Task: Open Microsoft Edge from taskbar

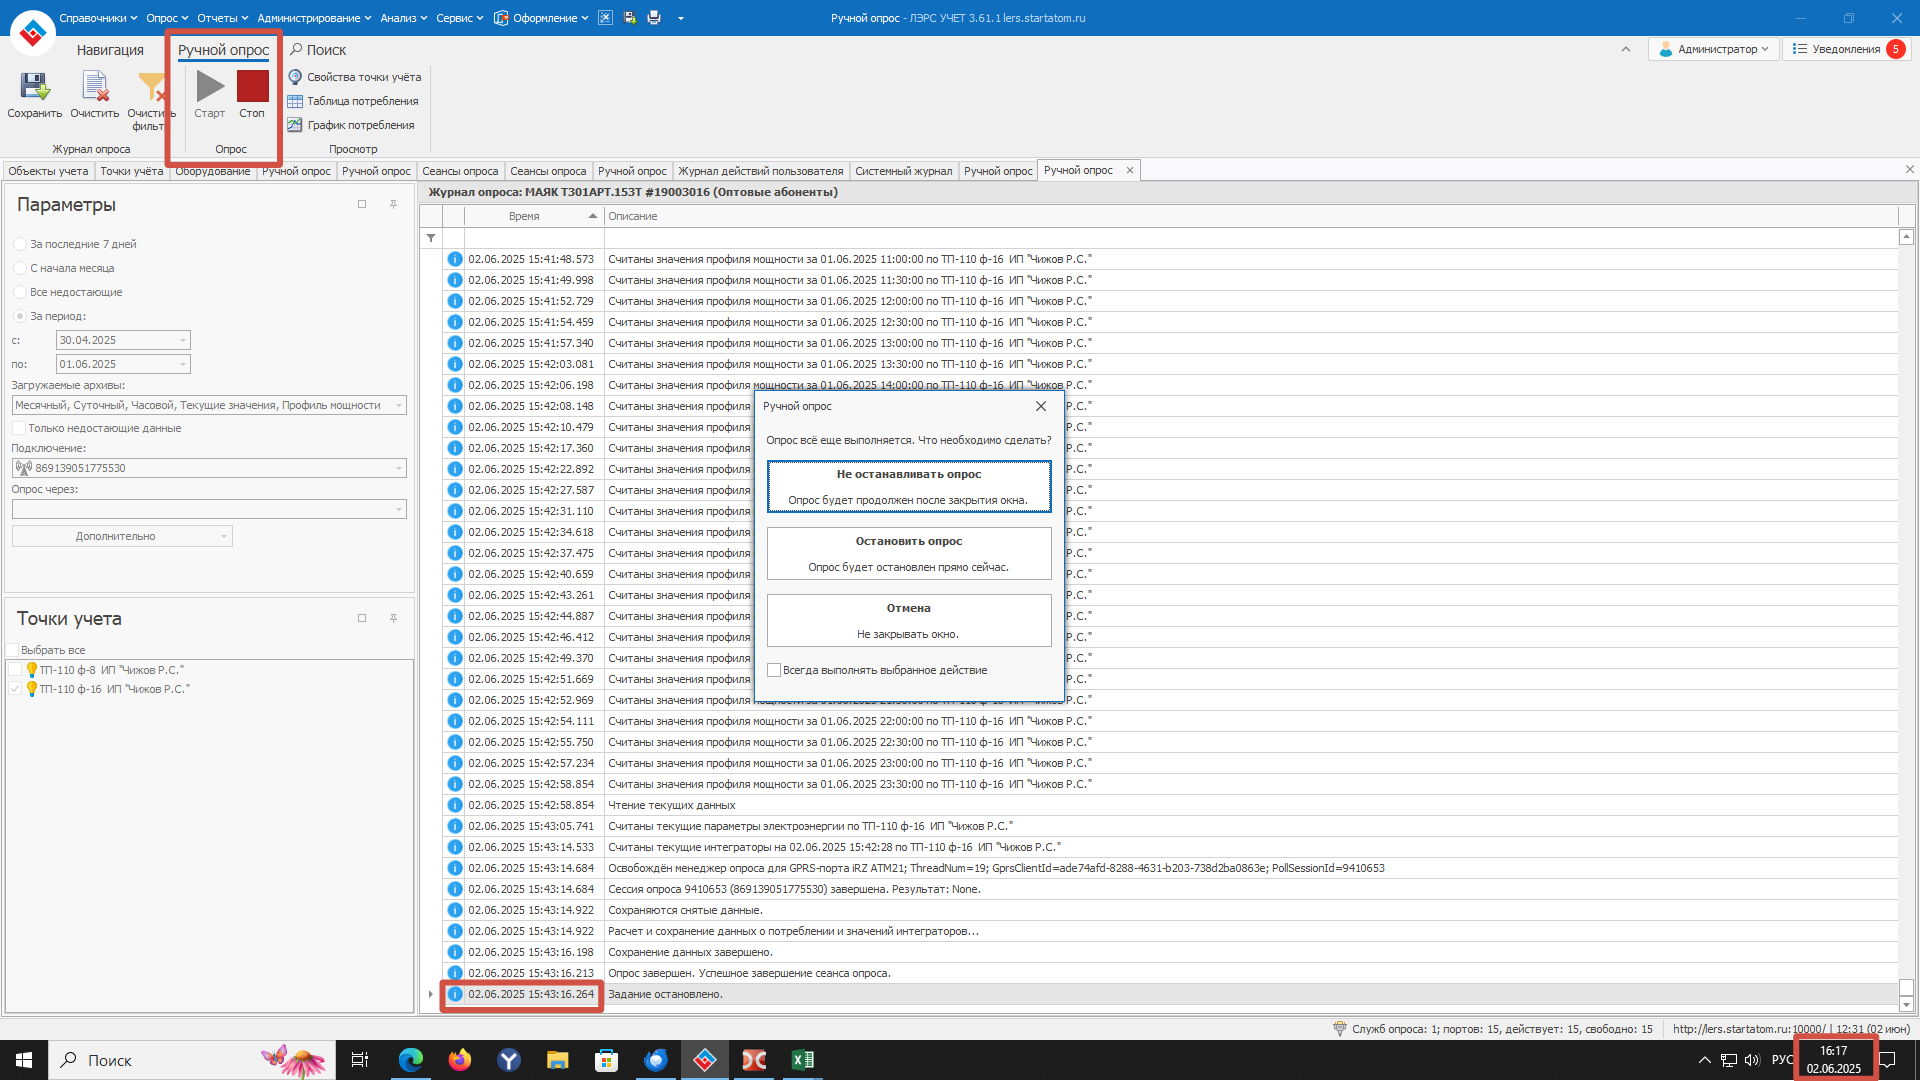Action: [x=411, y=1060]
